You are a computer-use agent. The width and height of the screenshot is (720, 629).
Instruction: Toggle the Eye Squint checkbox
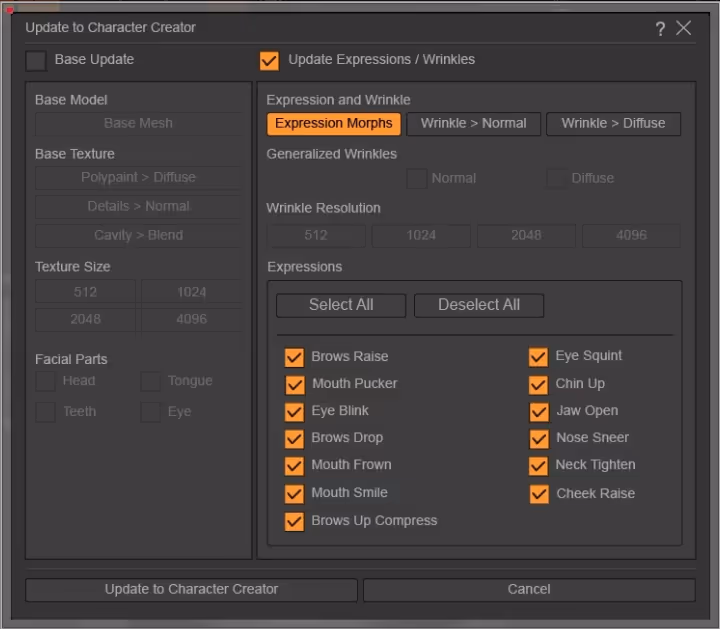[538, 357]
